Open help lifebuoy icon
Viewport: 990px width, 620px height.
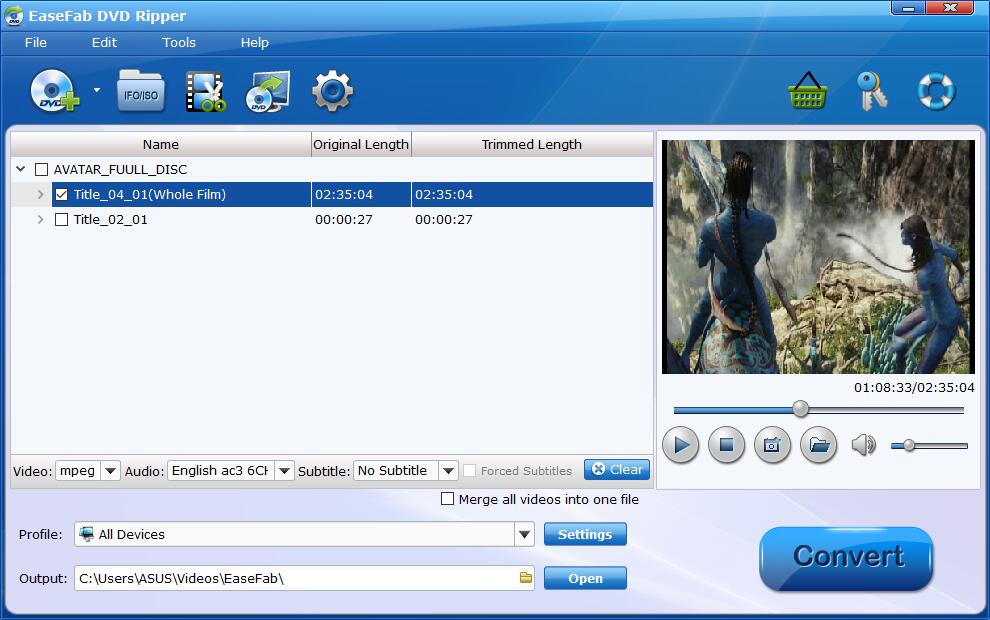point(936,92)
